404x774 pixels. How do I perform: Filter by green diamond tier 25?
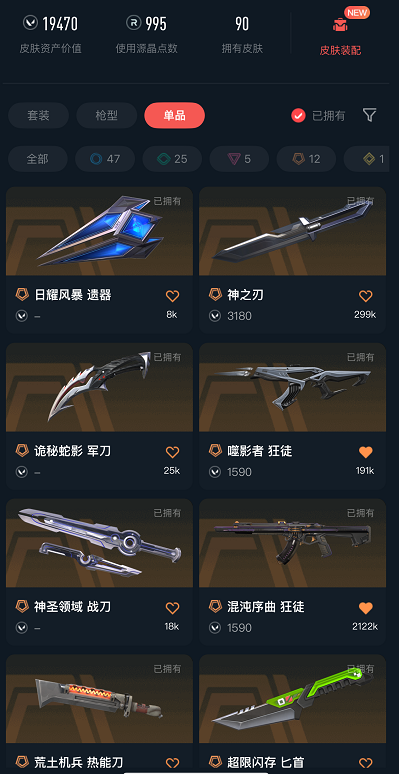pos(172,159)
